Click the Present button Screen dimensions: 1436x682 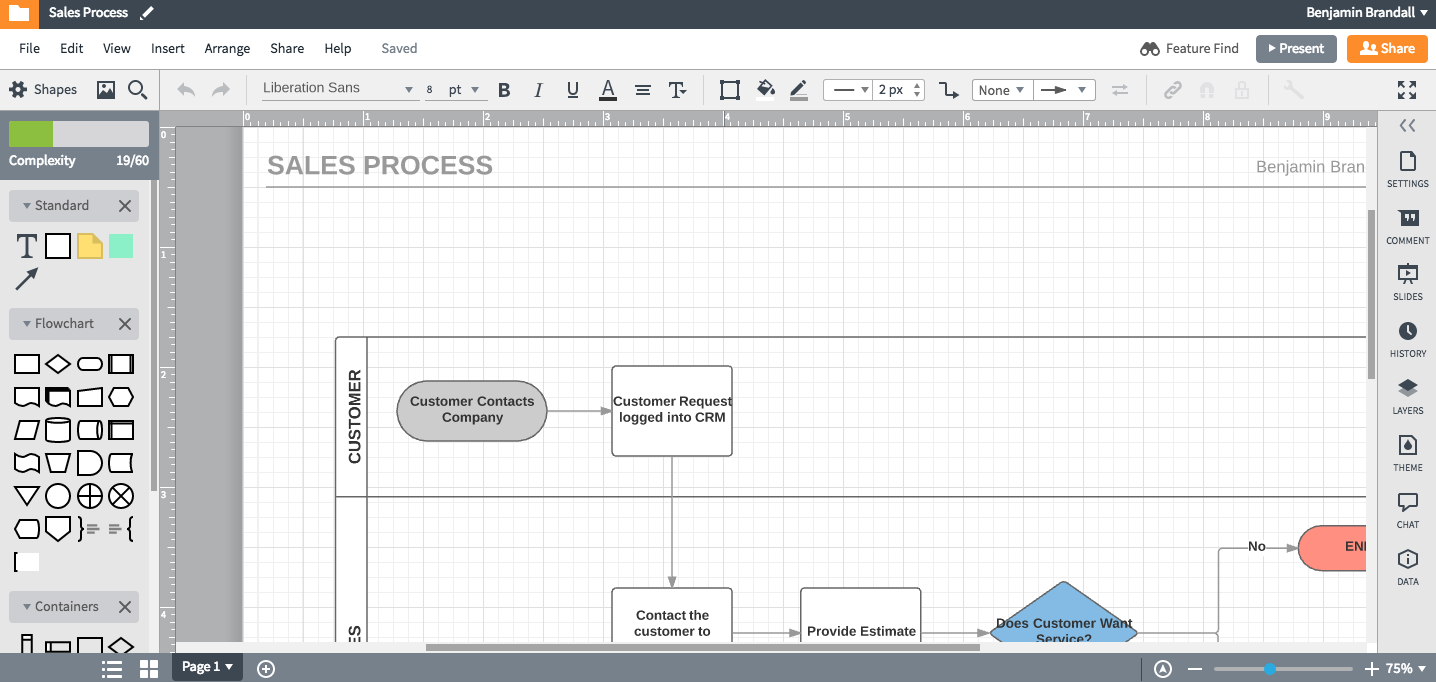[1296, 48]
